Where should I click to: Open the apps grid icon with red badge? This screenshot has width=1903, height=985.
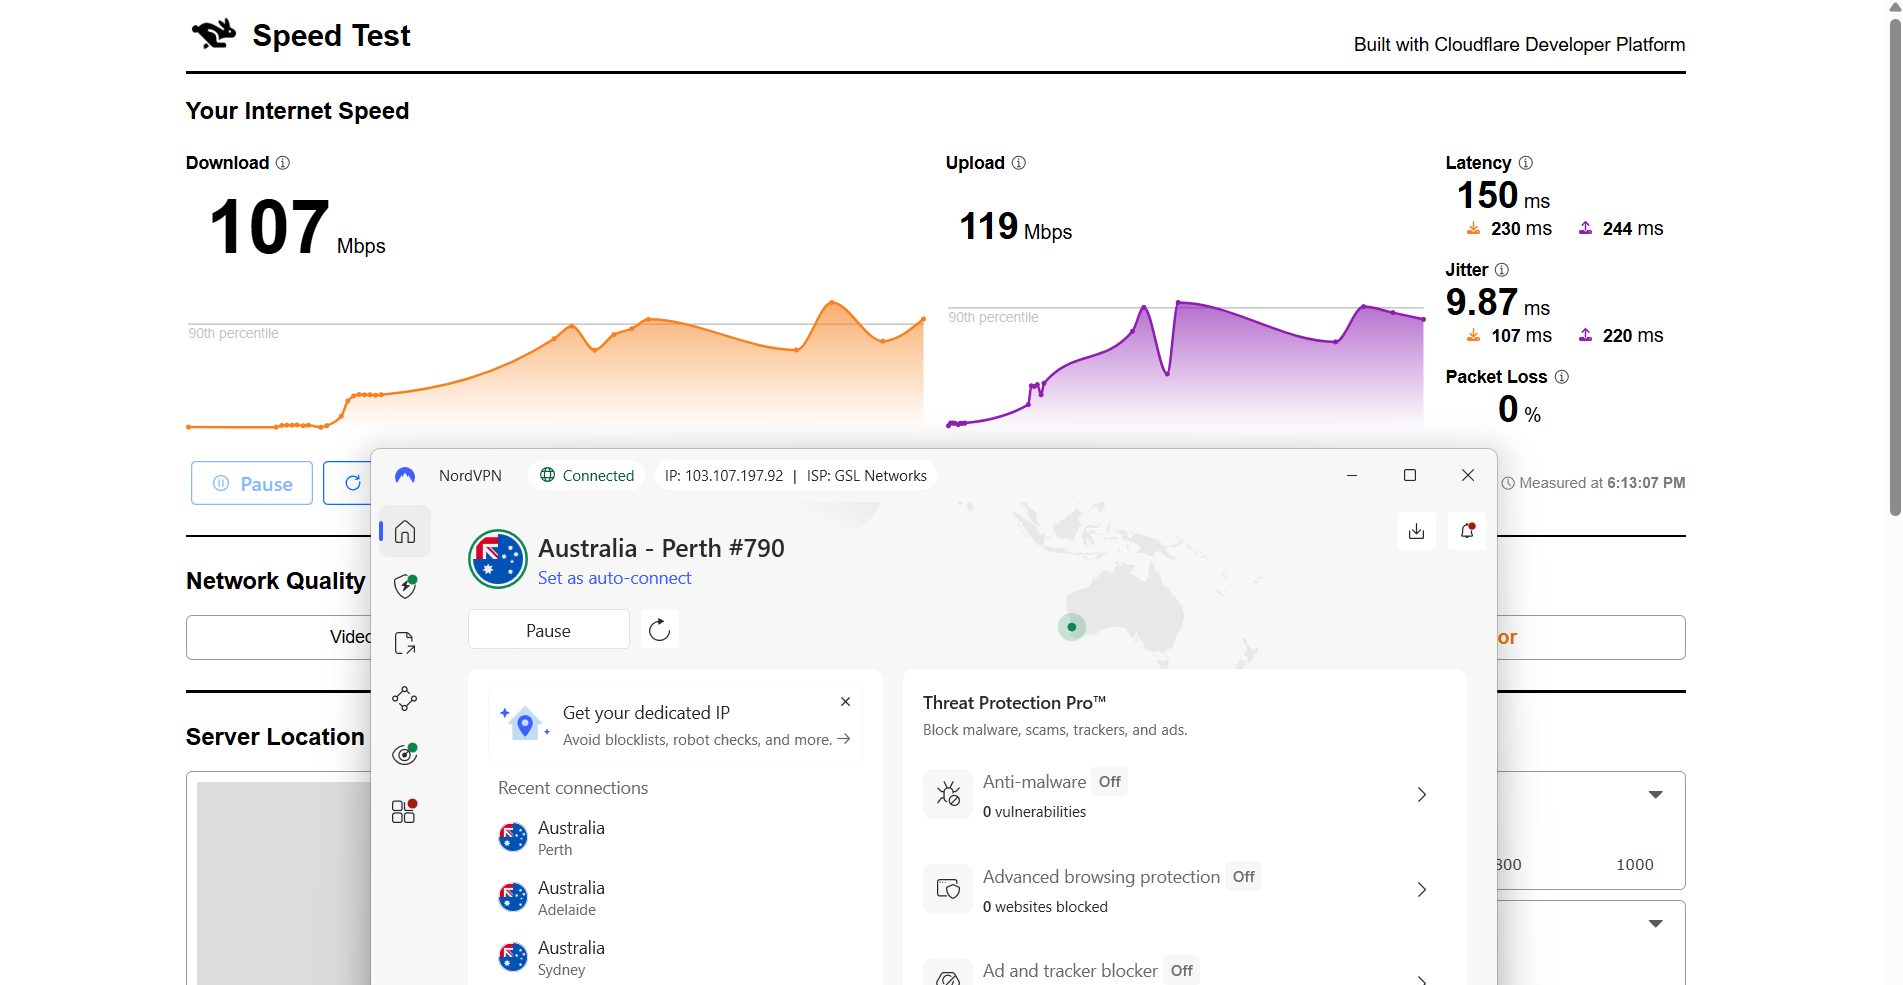(x=404, y=811)
